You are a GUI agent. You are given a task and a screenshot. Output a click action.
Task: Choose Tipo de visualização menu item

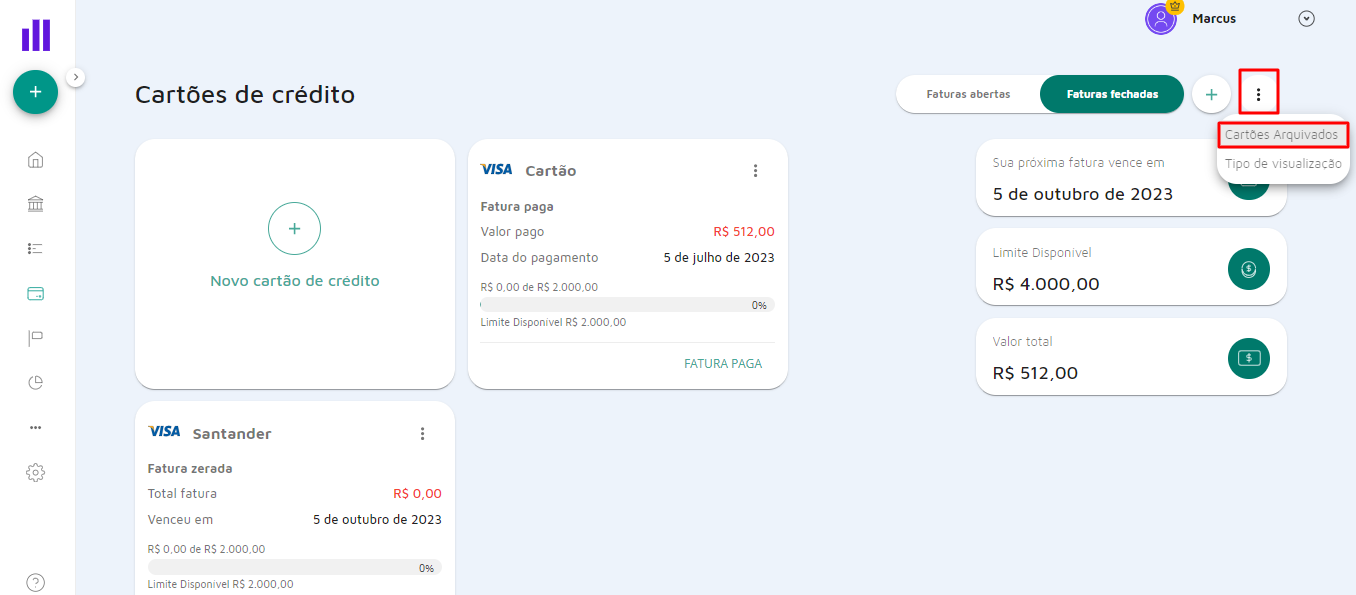point(1283,163)
